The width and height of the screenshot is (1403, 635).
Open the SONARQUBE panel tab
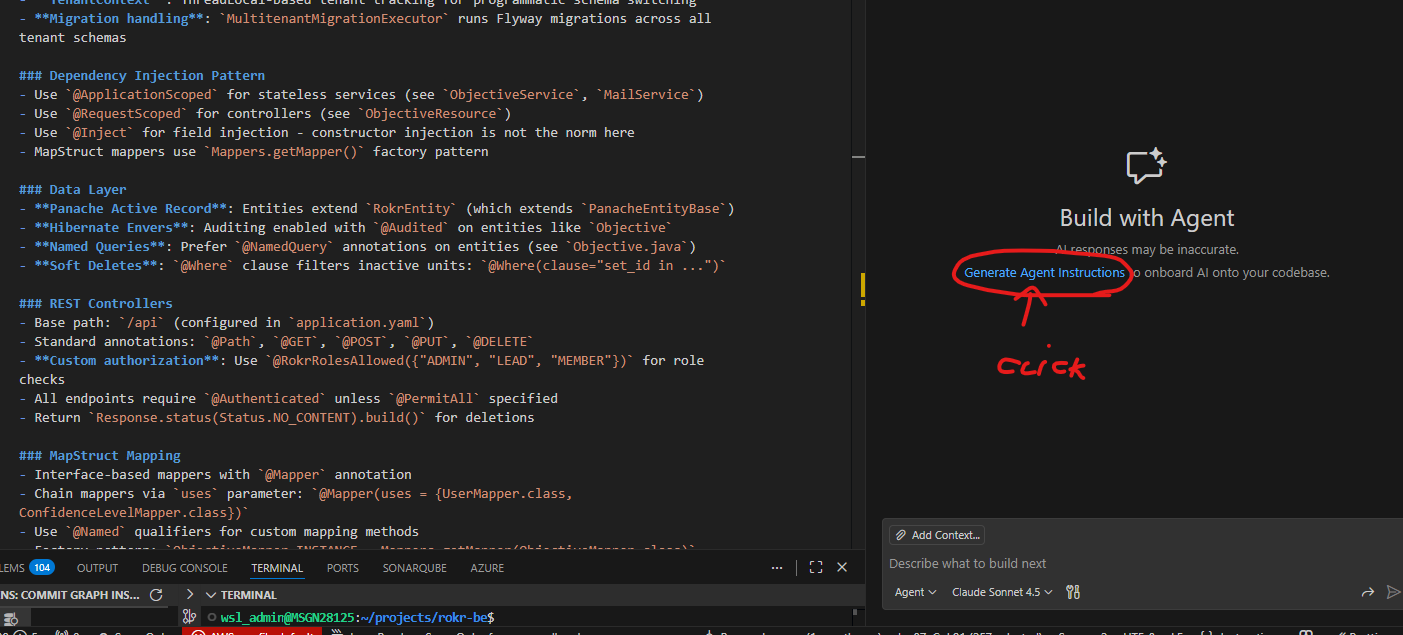tap(415, 568)
